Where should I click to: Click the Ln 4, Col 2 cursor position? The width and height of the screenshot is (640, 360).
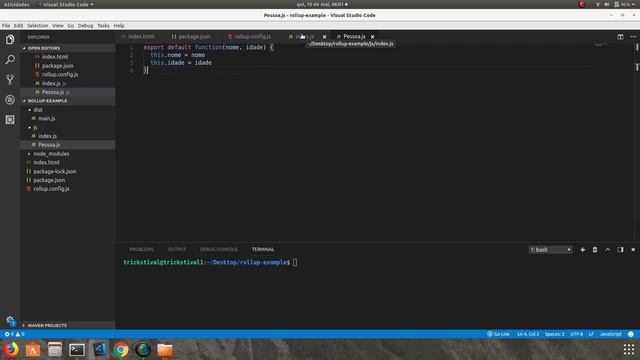coord(528,334)
